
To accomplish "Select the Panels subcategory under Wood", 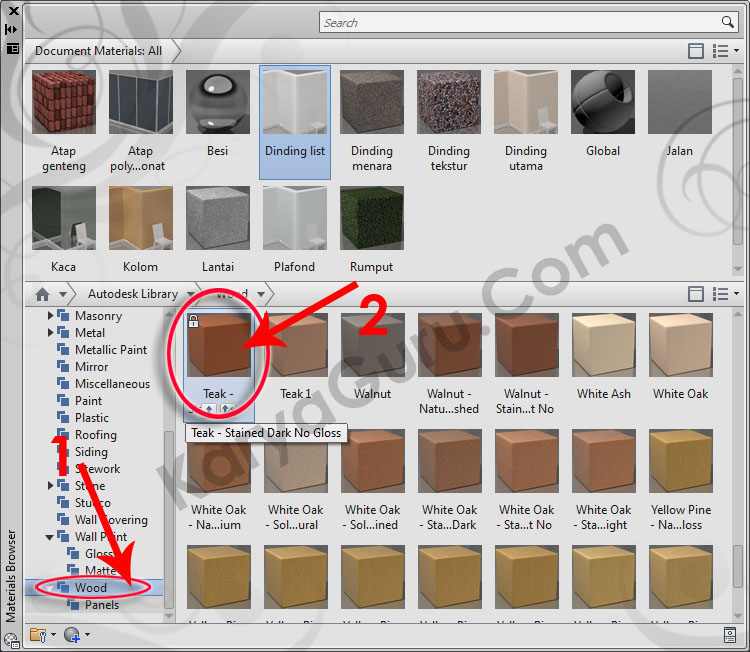I will (101, 605).
